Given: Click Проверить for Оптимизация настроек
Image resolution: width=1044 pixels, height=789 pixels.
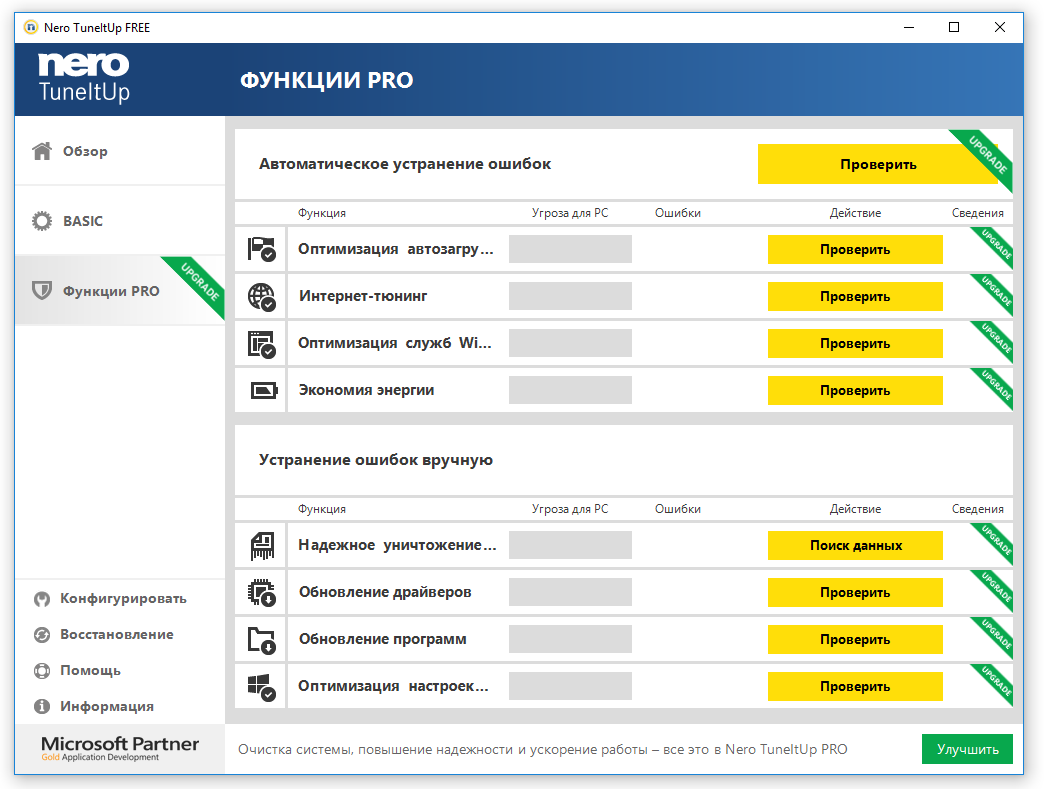Looking at the screenshot, I should tap(855, 686).
